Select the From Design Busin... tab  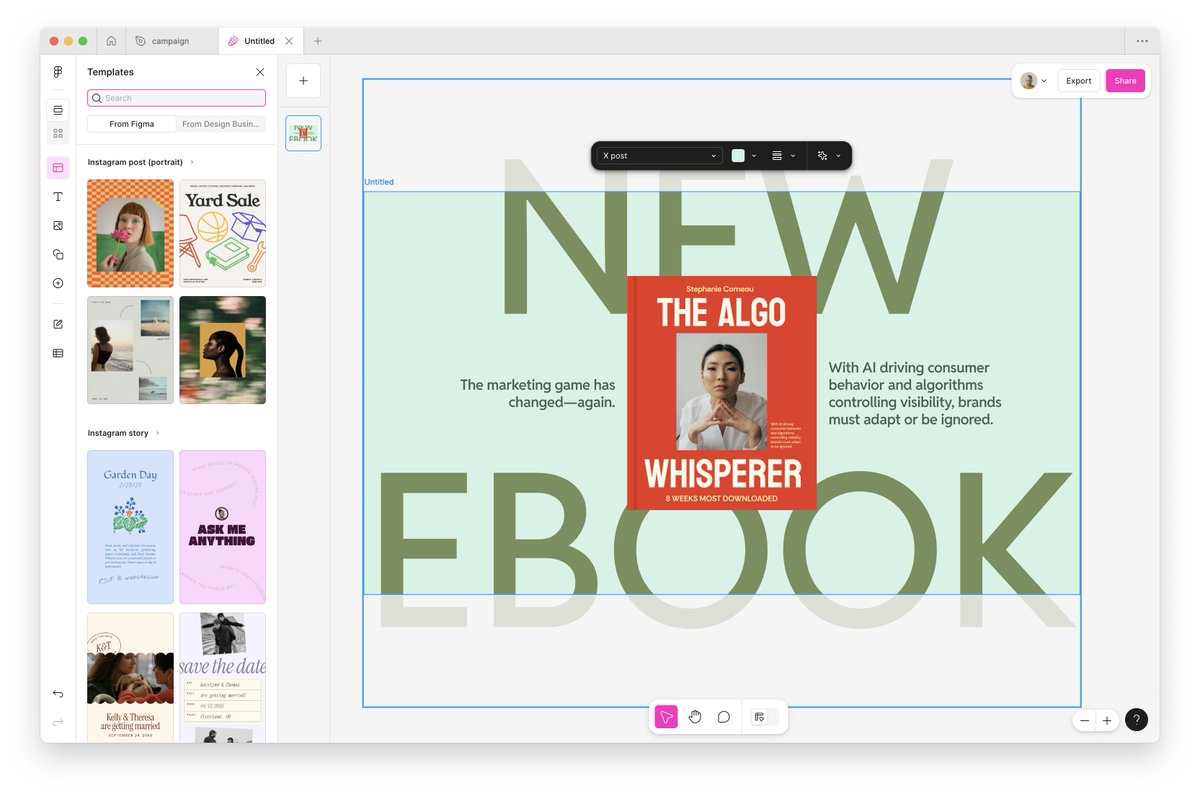(221, 124)
